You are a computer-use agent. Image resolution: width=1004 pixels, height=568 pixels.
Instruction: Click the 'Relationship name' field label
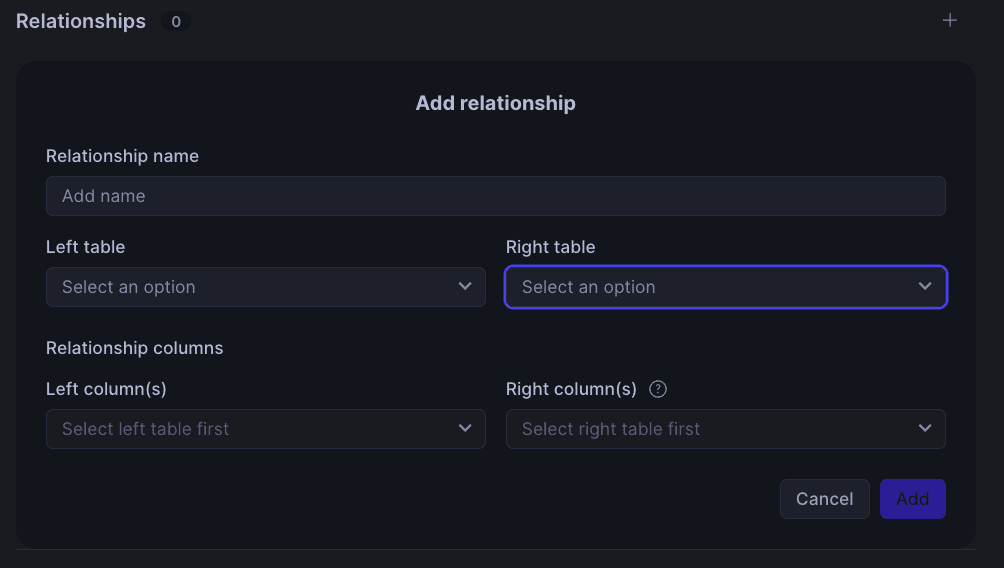(x=122, y=156)
